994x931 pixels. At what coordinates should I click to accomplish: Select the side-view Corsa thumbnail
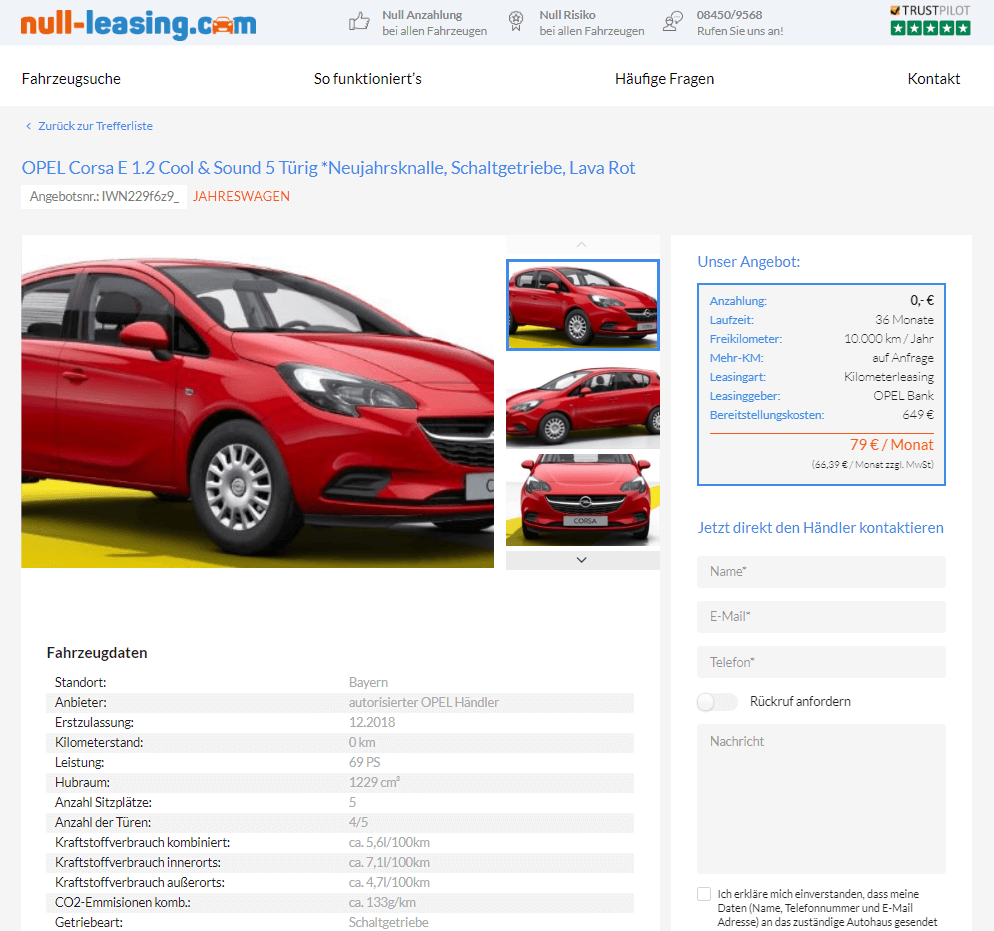(583, 403)
